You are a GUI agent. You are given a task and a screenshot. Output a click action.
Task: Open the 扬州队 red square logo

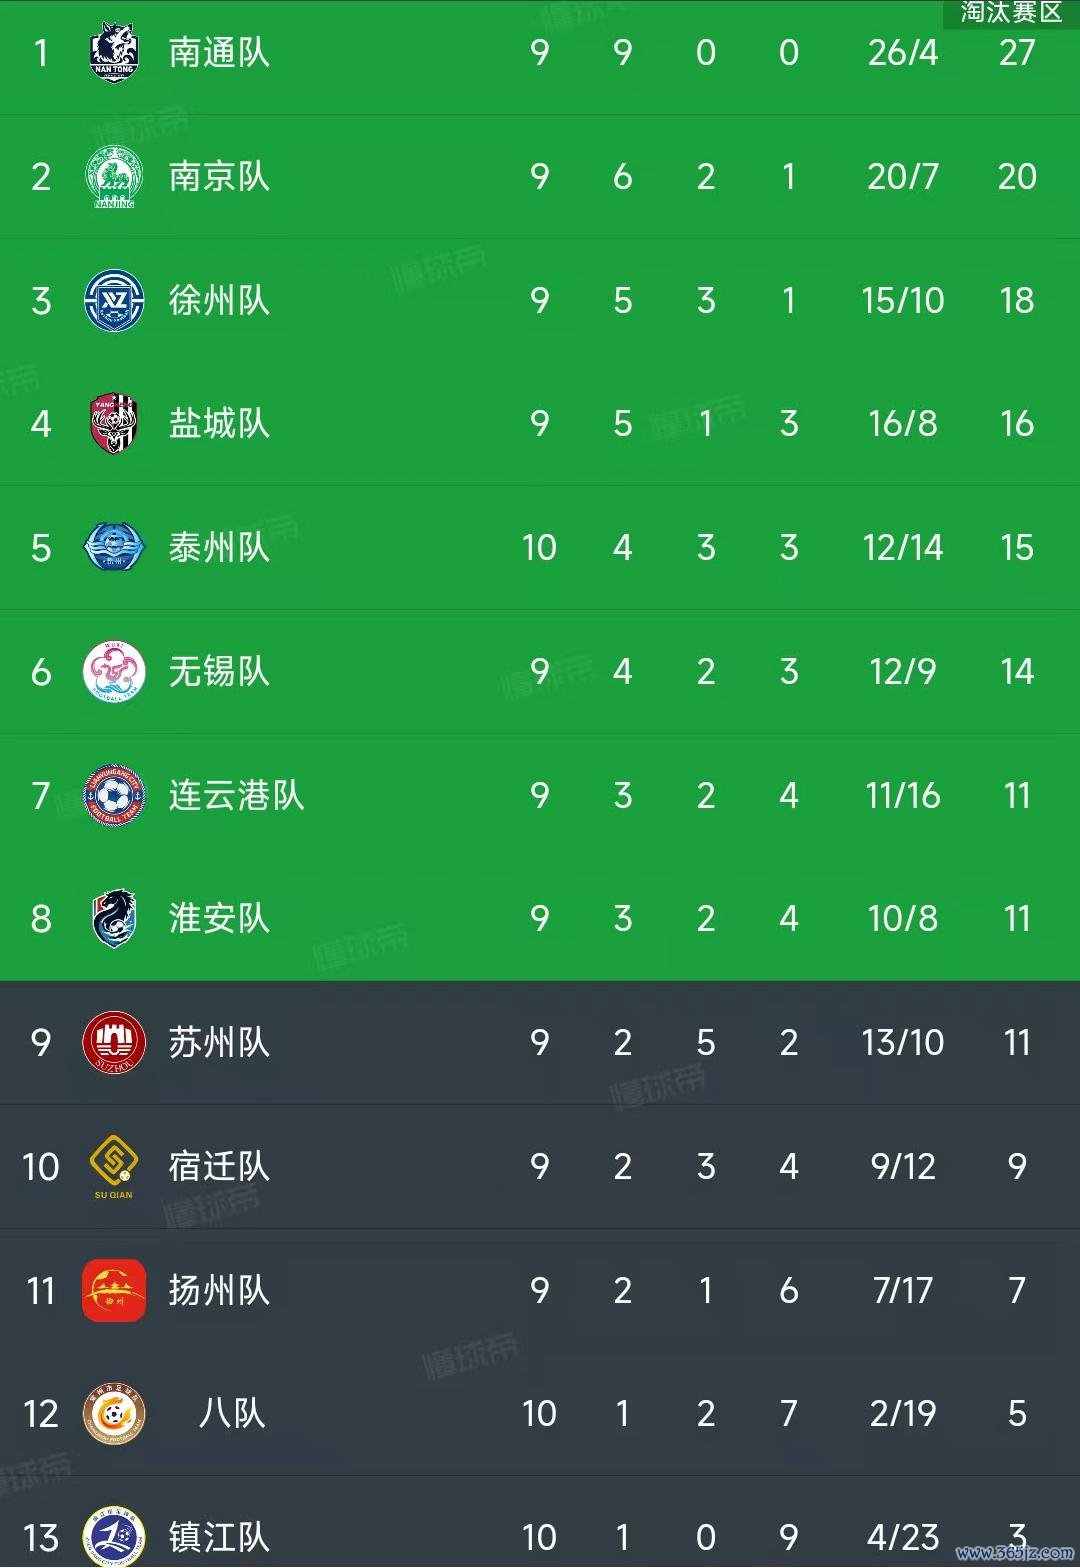[x=114, y=1290]
